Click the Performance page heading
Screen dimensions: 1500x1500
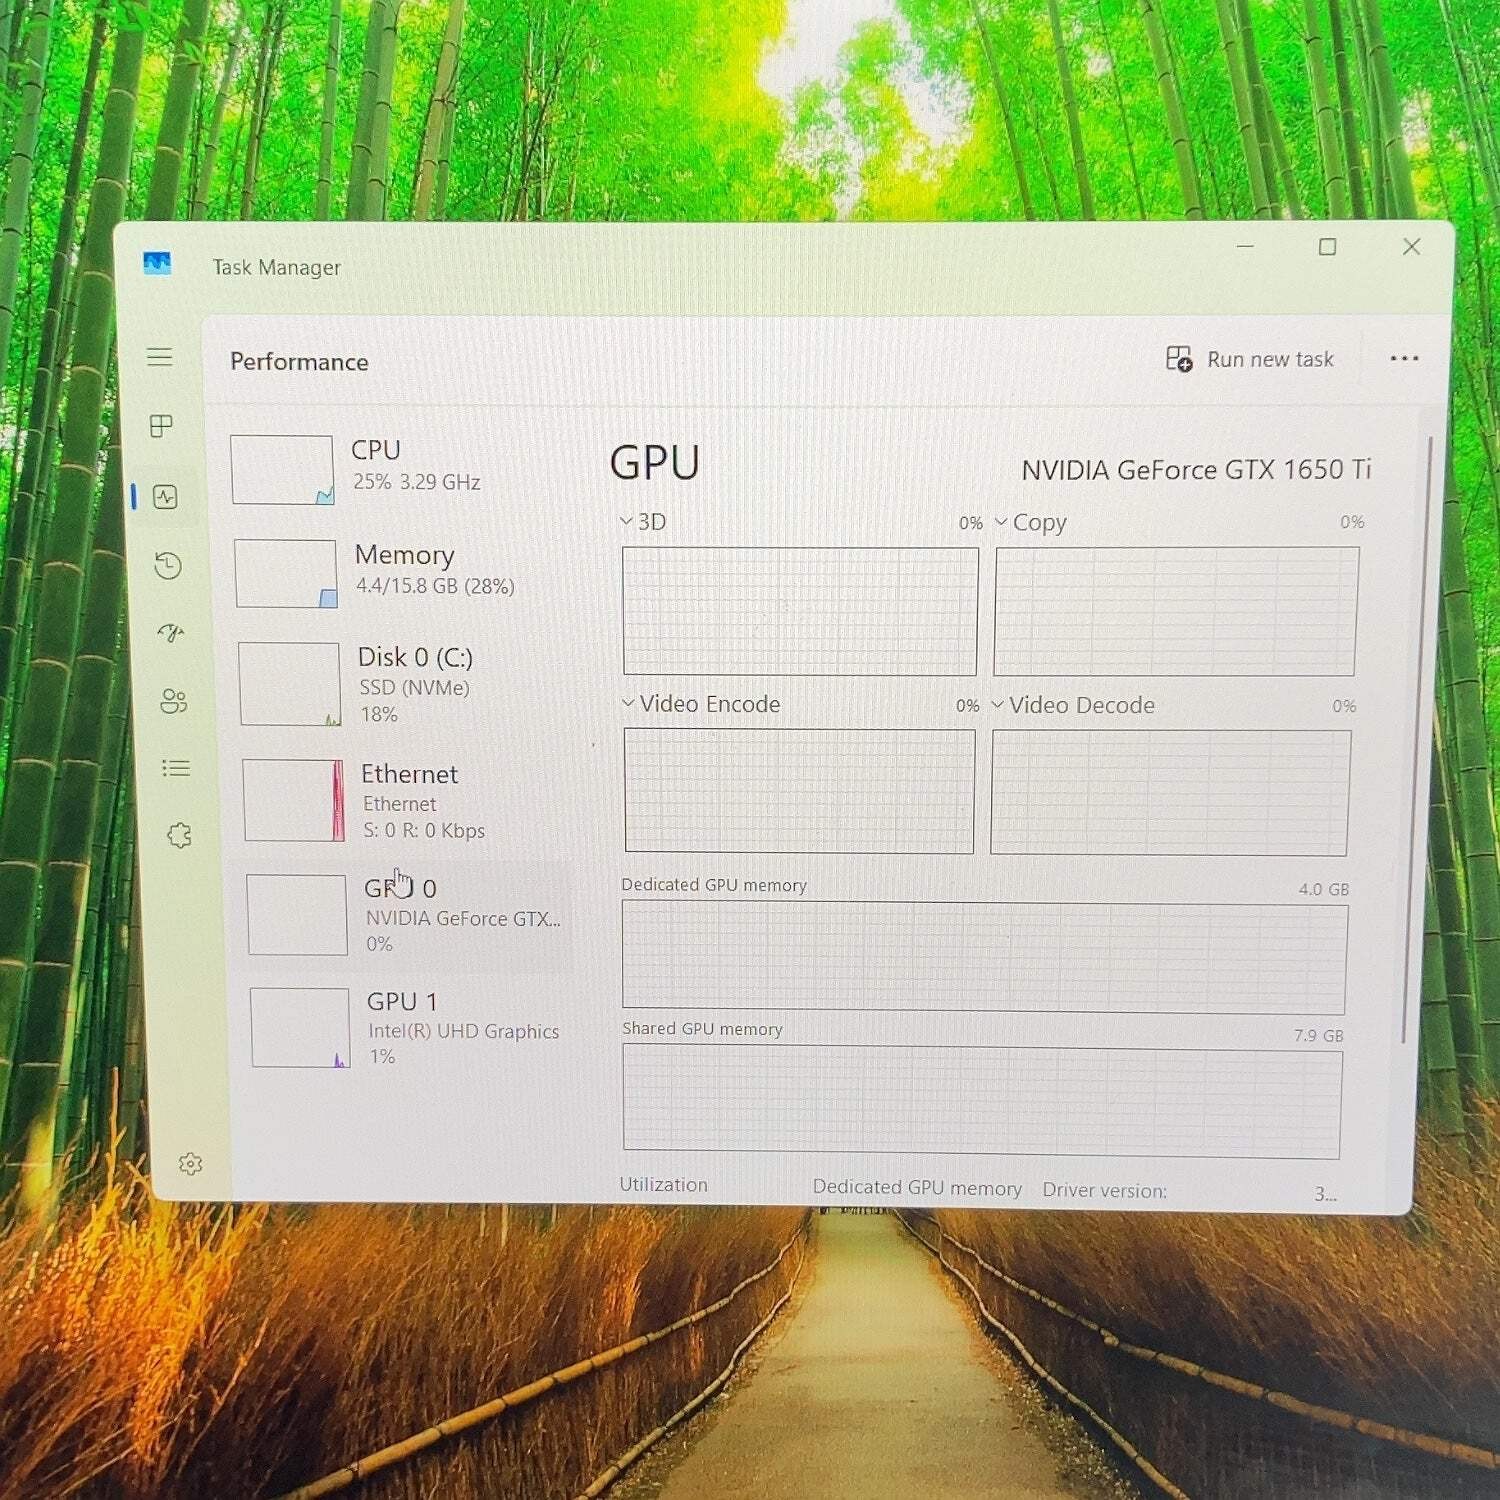click(x=299, y=362)
